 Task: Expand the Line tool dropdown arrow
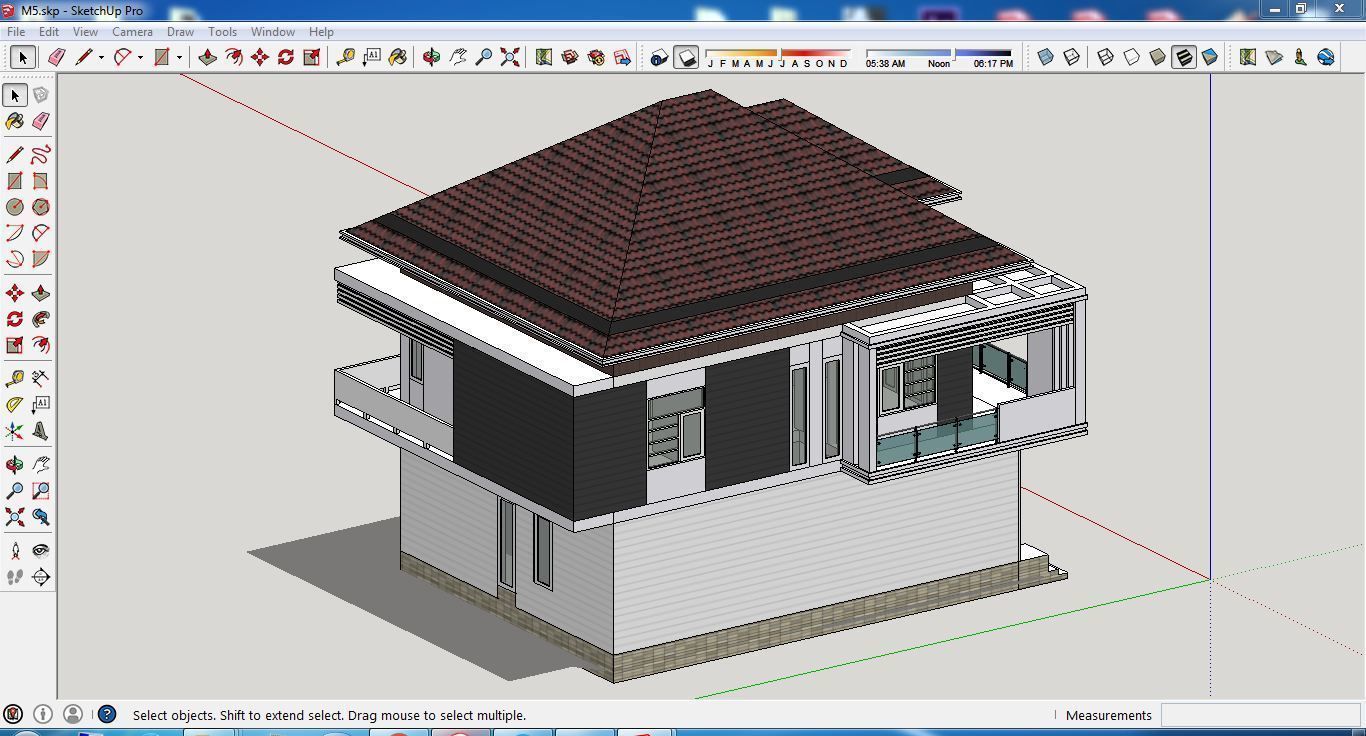click(101, 58)
